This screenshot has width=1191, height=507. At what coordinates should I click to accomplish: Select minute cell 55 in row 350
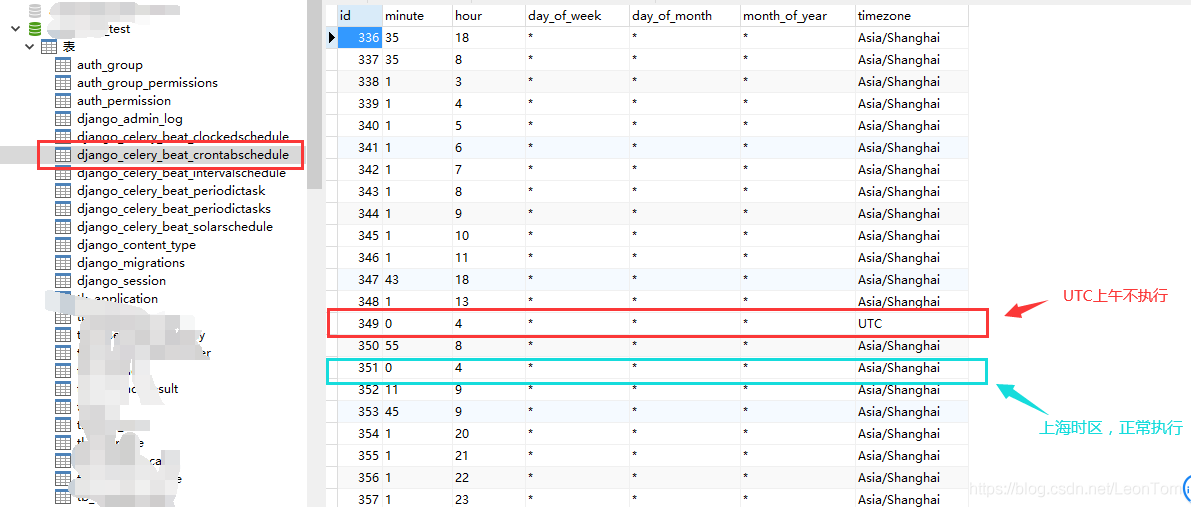click(x=417, y=346)
